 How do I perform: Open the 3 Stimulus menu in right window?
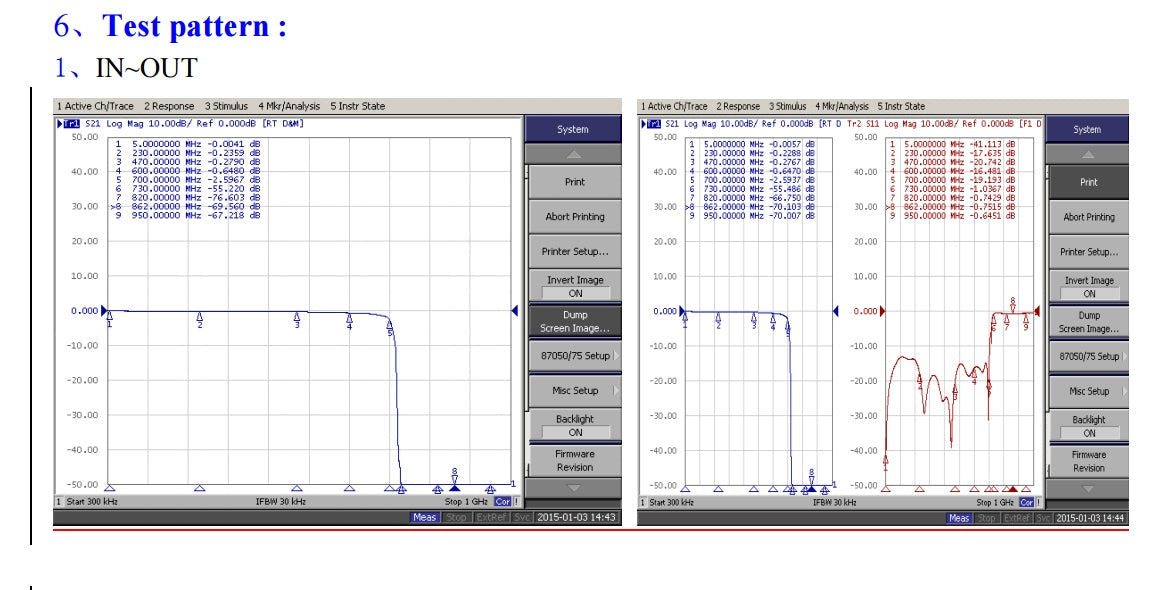788,106
